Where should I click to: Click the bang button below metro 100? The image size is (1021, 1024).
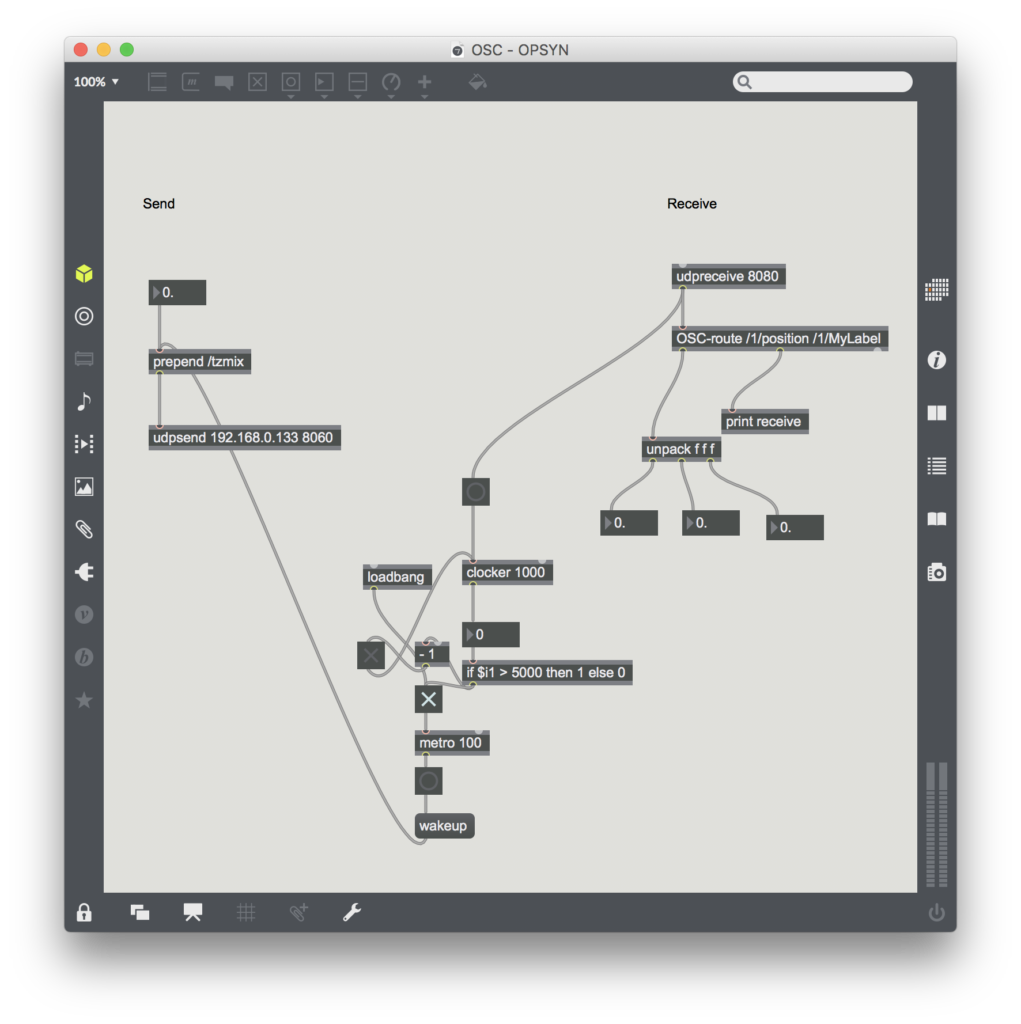[x=428, y=781]
